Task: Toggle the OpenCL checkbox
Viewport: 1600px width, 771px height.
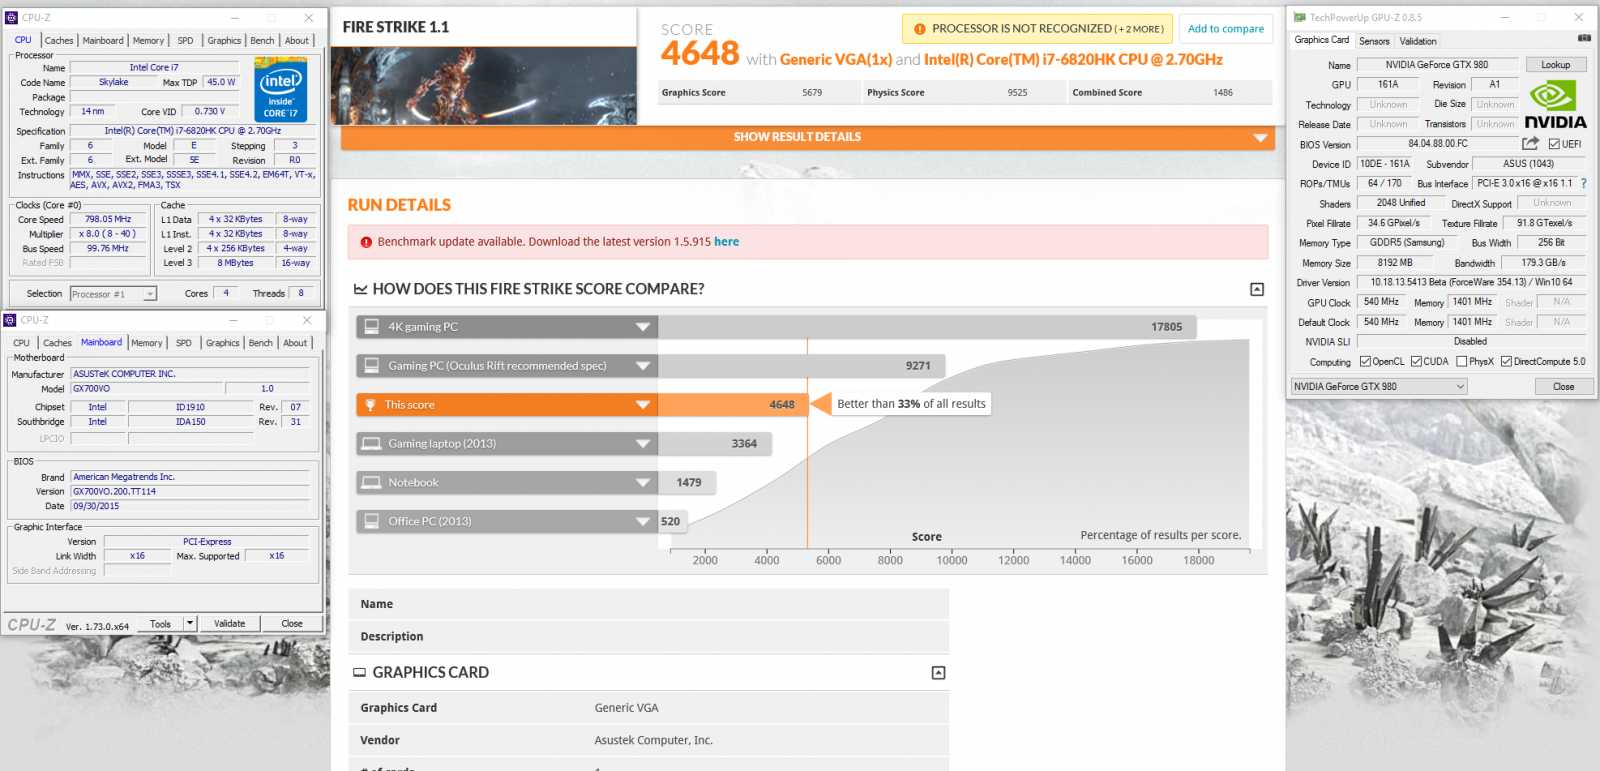Action: click(x=1365, y=362)
